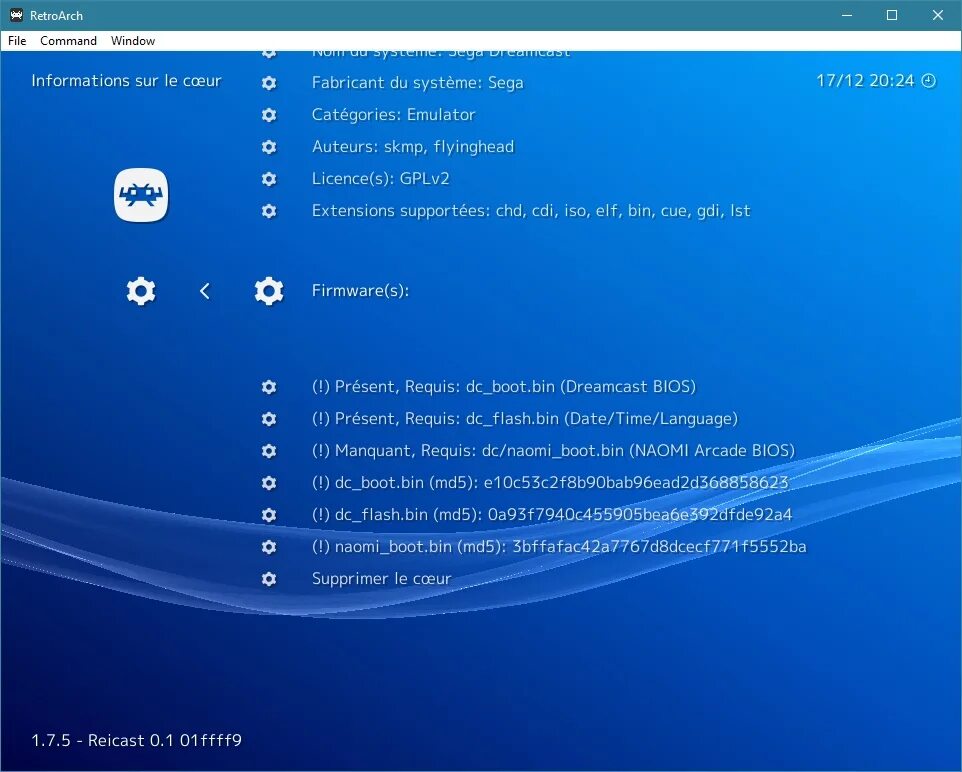
Task: Select dc_boot.bin (md5) hash row
Action: (550, 482)
